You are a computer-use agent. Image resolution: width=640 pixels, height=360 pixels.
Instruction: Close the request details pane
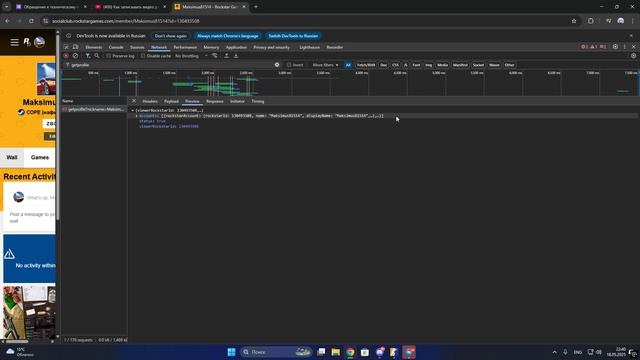tap(134, 101)
